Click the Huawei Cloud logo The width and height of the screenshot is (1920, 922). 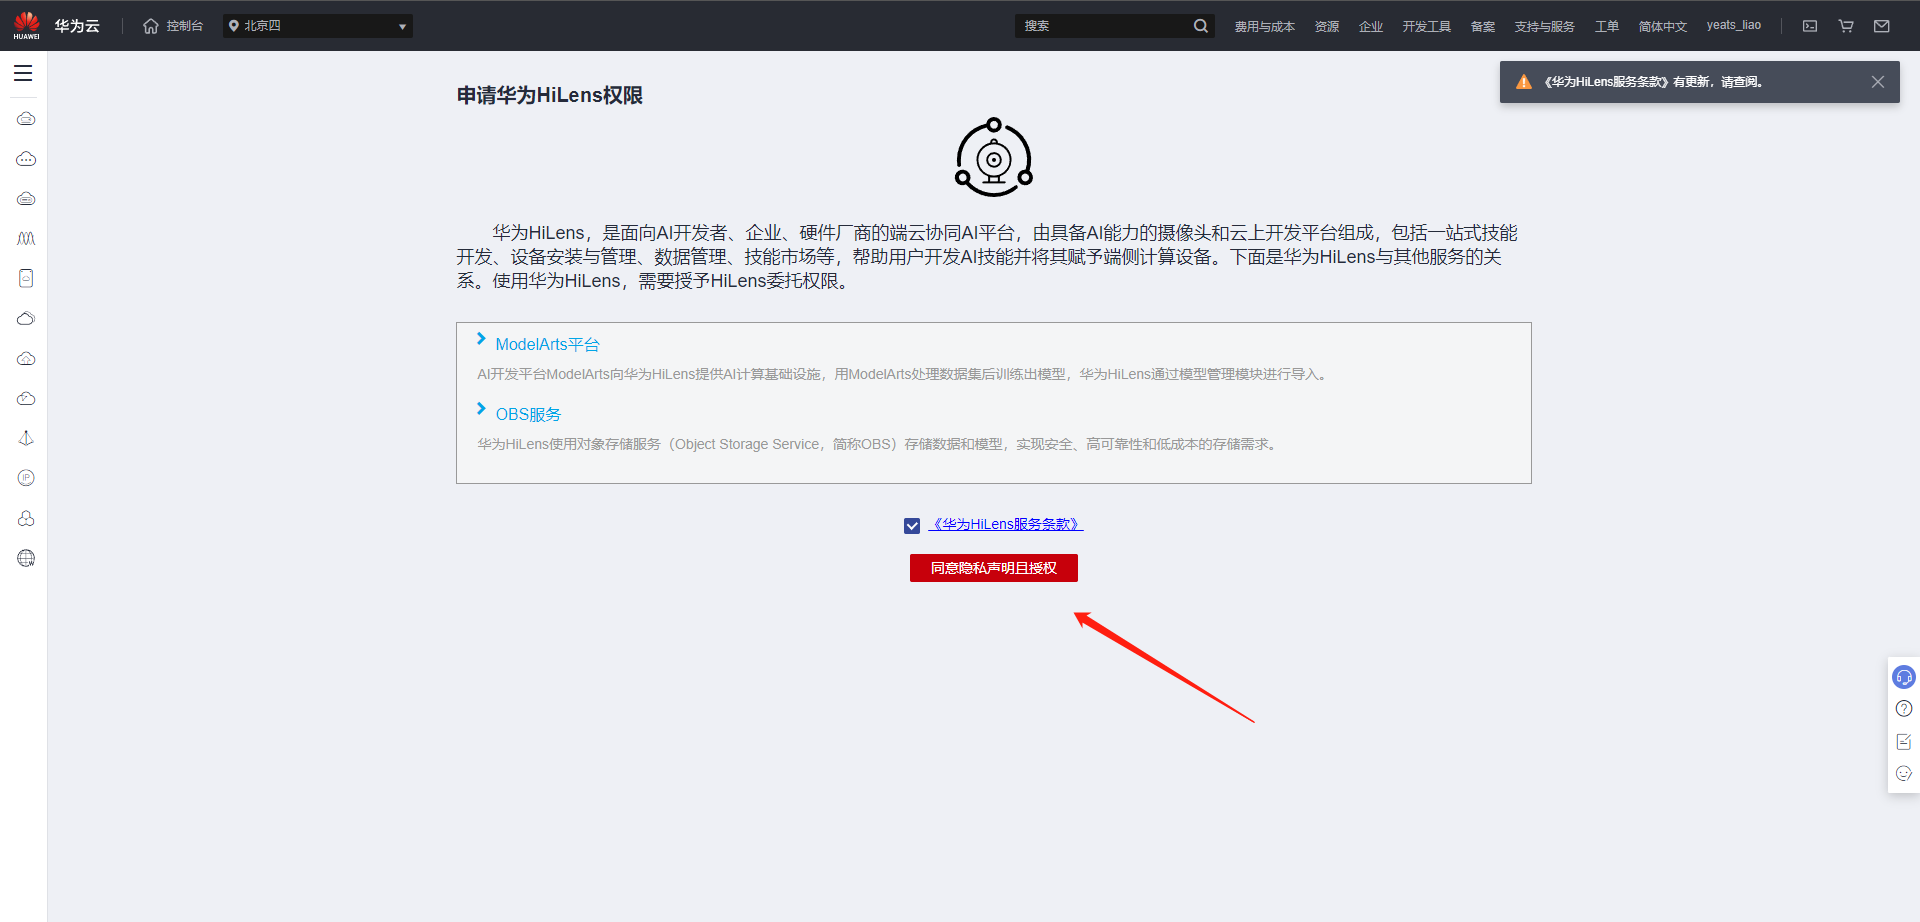pos(27,25)
